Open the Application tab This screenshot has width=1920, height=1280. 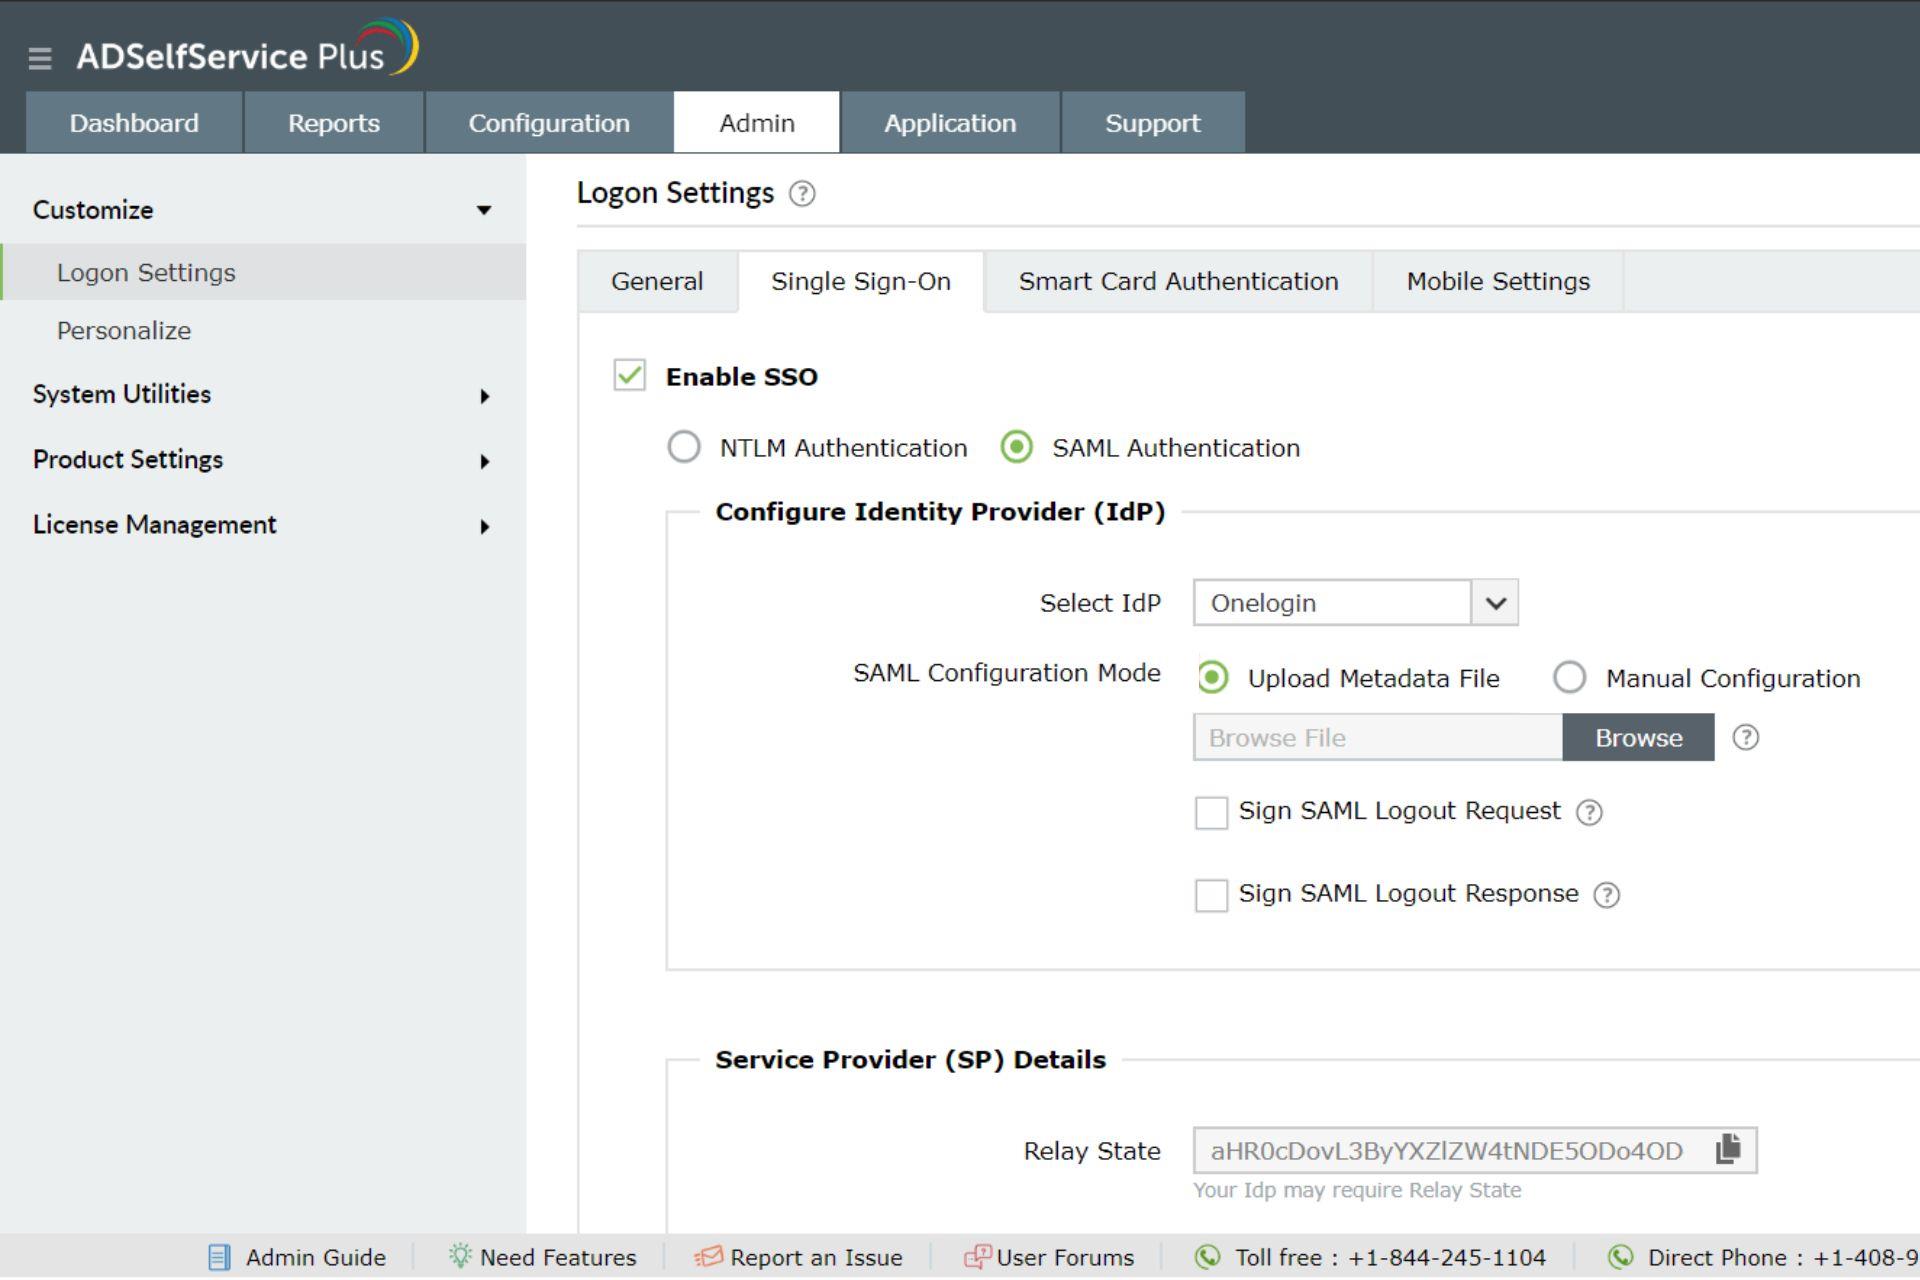(x=950, y=123)
